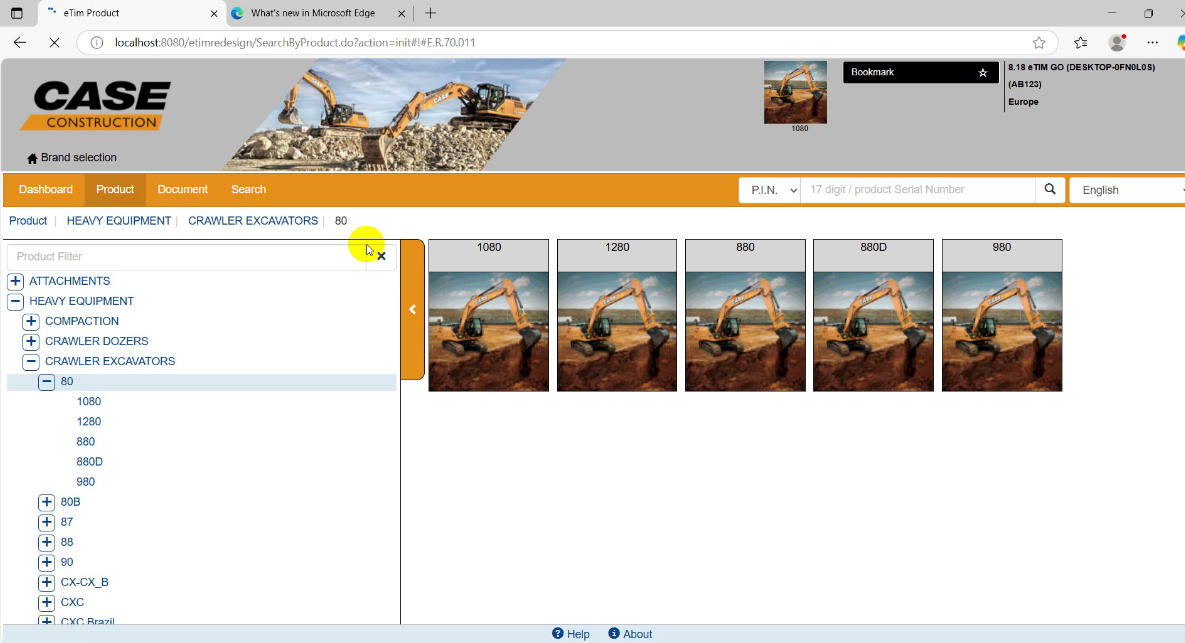Click the browser back arrow
The width and height of the screenshot is (1185, 643).
pyautogui.click(x=20, y=42)
